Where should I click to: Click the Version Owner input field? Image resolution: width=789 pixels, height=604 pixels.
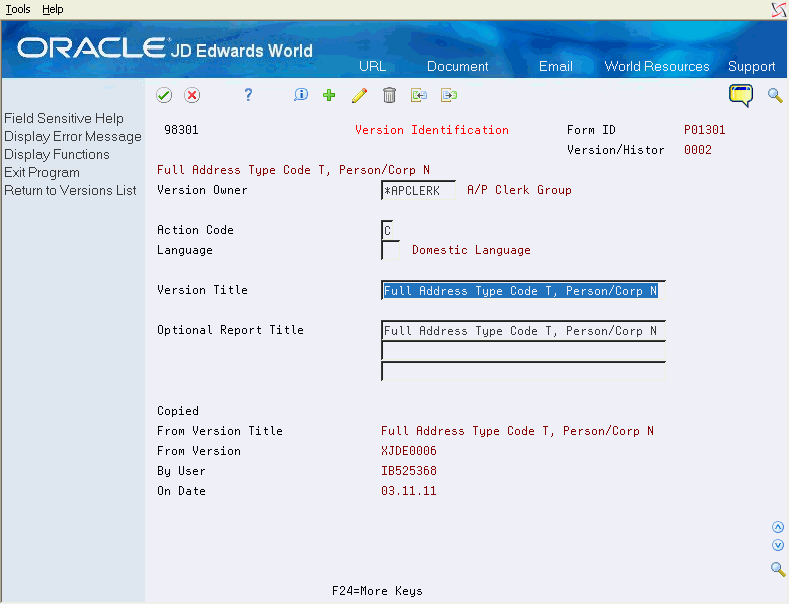[418, 190]
